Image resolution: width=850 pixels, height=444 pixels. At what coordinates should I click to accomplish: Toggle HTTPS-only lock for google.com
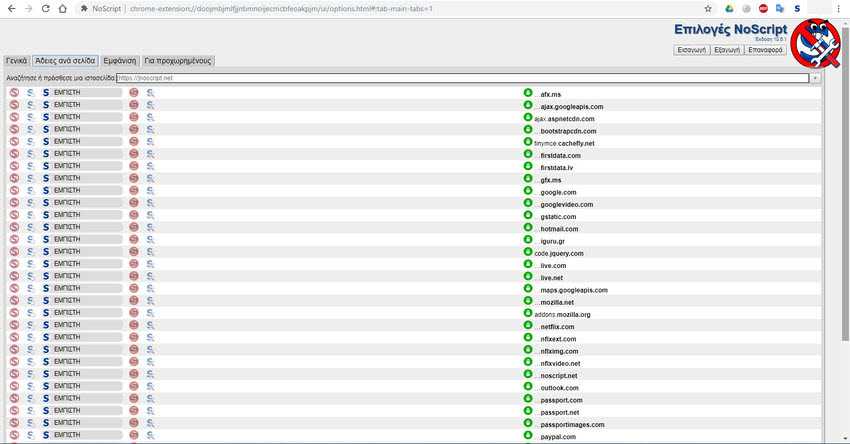point(528,191)
